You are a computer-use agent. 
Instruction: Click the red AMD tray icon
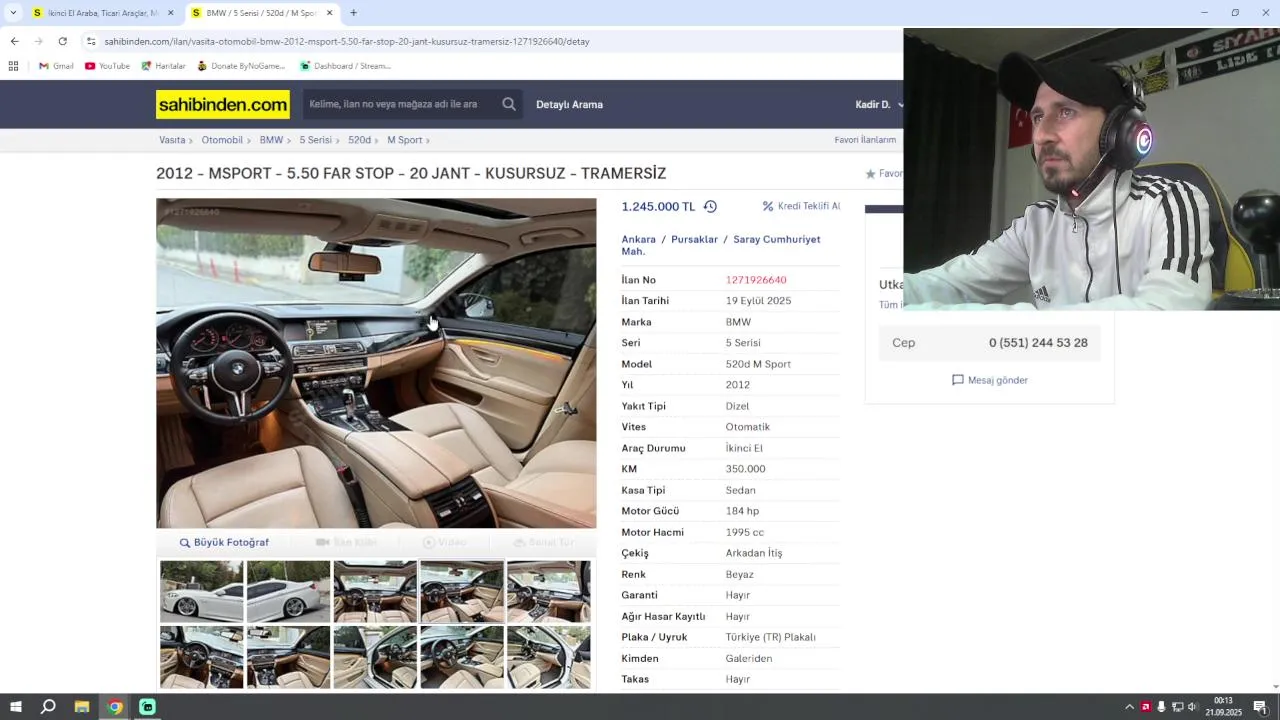pos(1146,707)
